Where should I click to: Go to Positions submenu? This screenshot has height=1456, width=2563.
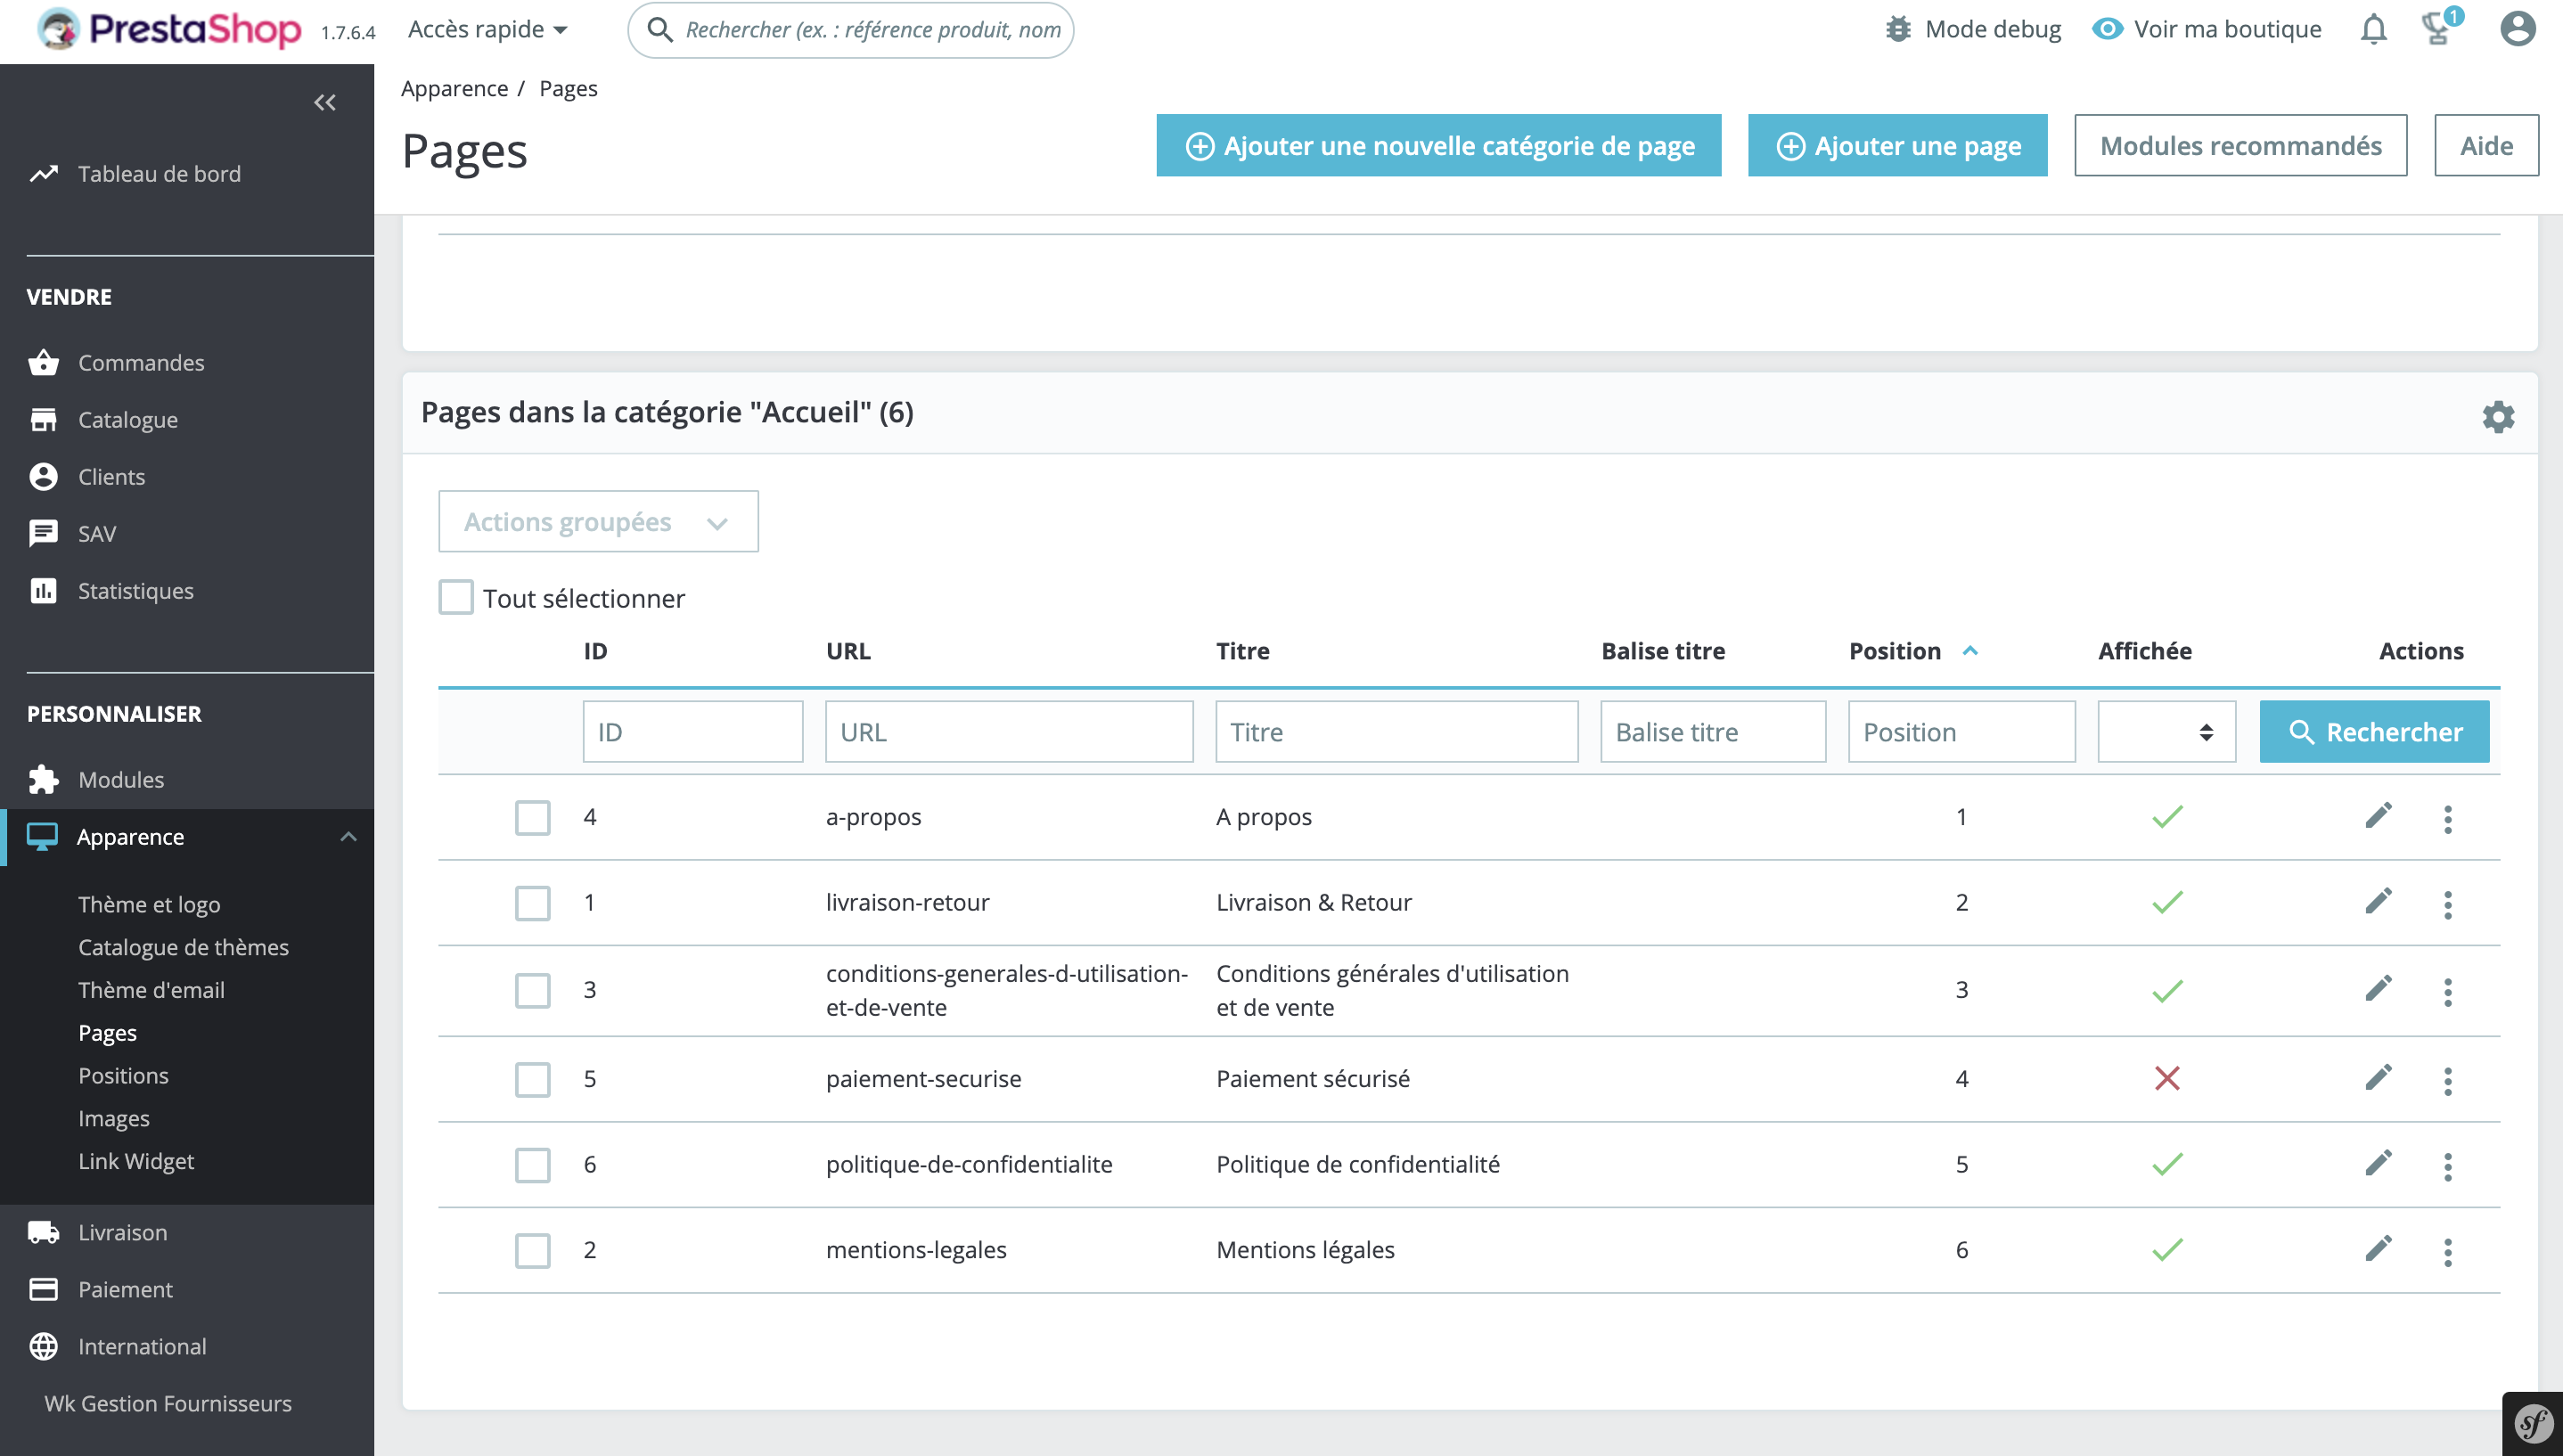[x=123, y=1075]
